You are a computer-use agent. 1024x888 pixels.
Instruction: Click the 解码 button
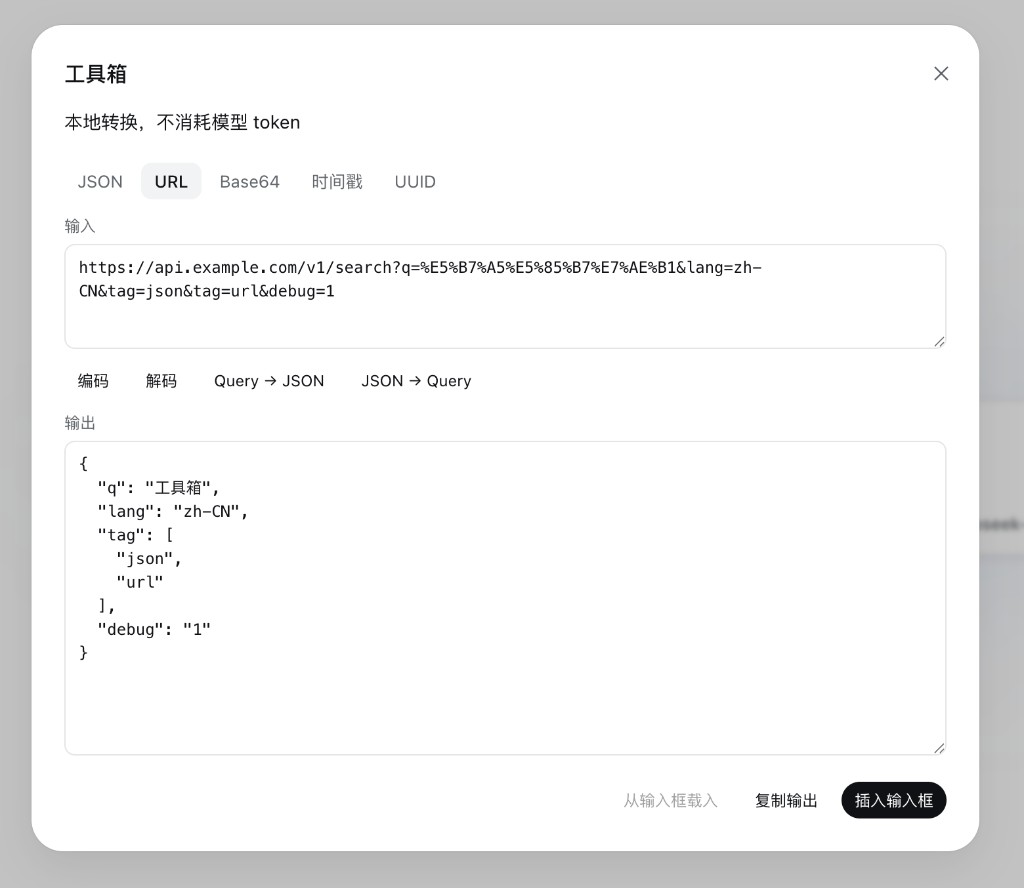coord(161,381)
